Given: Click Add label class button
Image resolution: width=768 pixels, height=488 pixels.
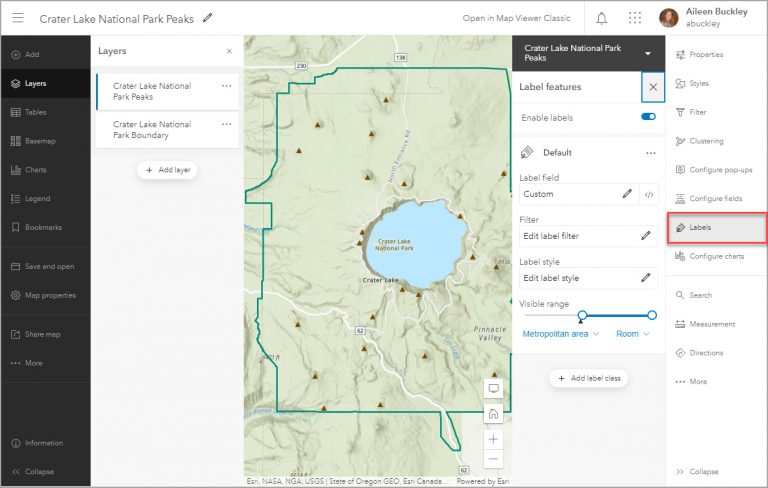Looking at the screenshot, I should coord(589,378).
